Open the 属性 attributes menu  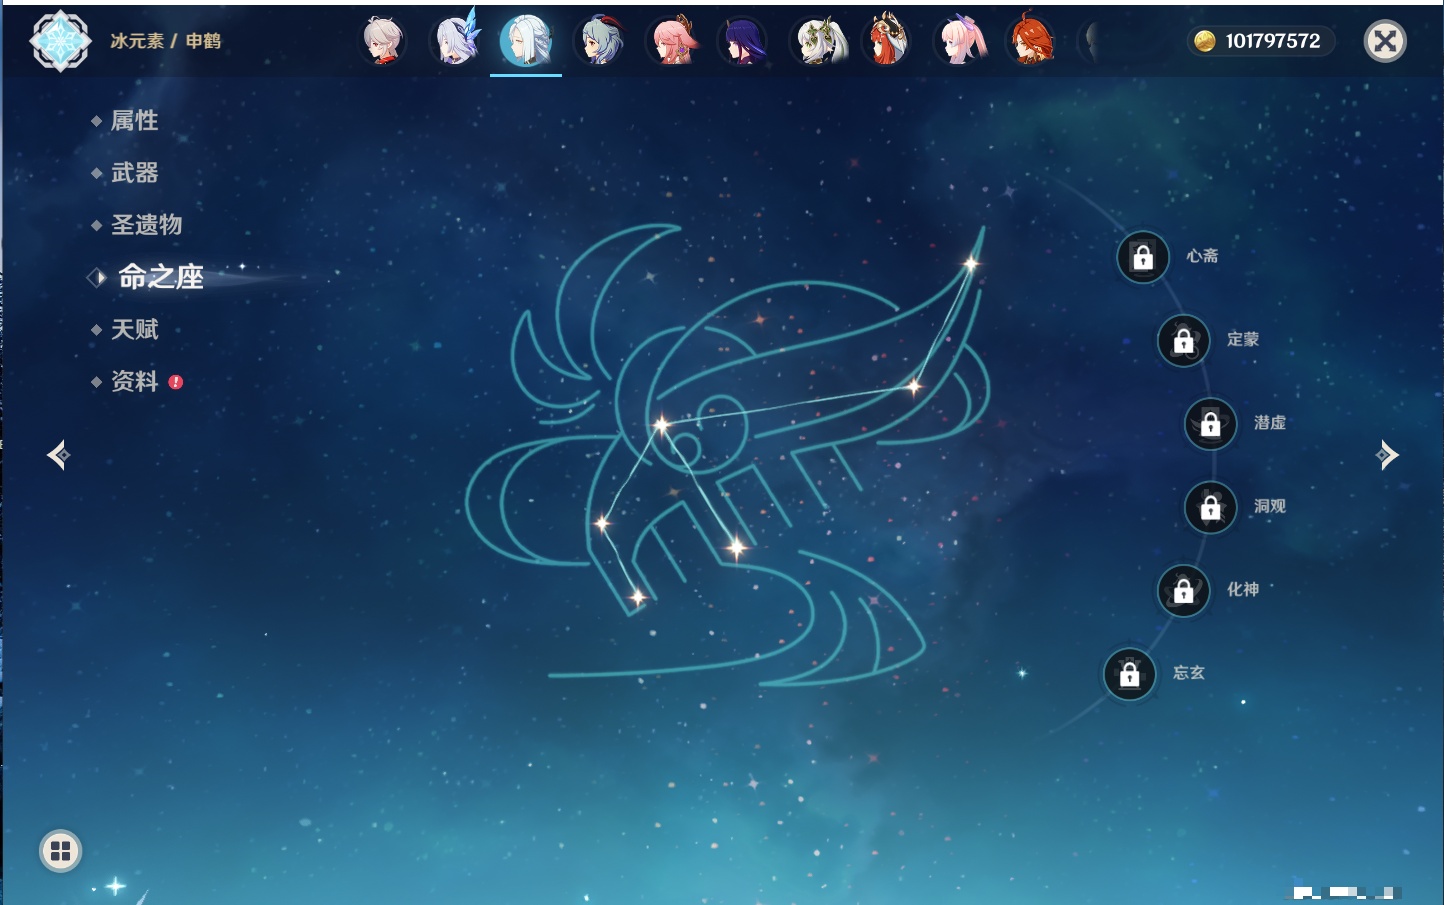click(x=134, y=121)
